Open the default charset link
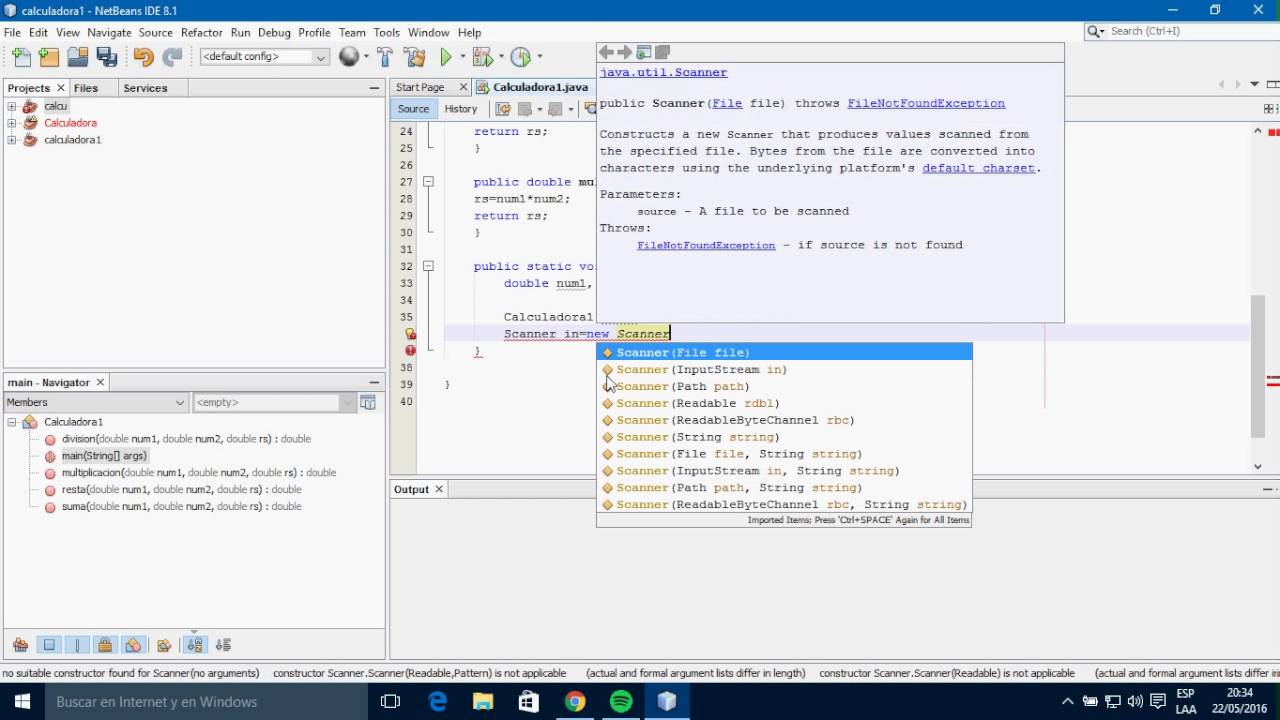The height and width of the screenshot is (720, 1280). [978, 168]
